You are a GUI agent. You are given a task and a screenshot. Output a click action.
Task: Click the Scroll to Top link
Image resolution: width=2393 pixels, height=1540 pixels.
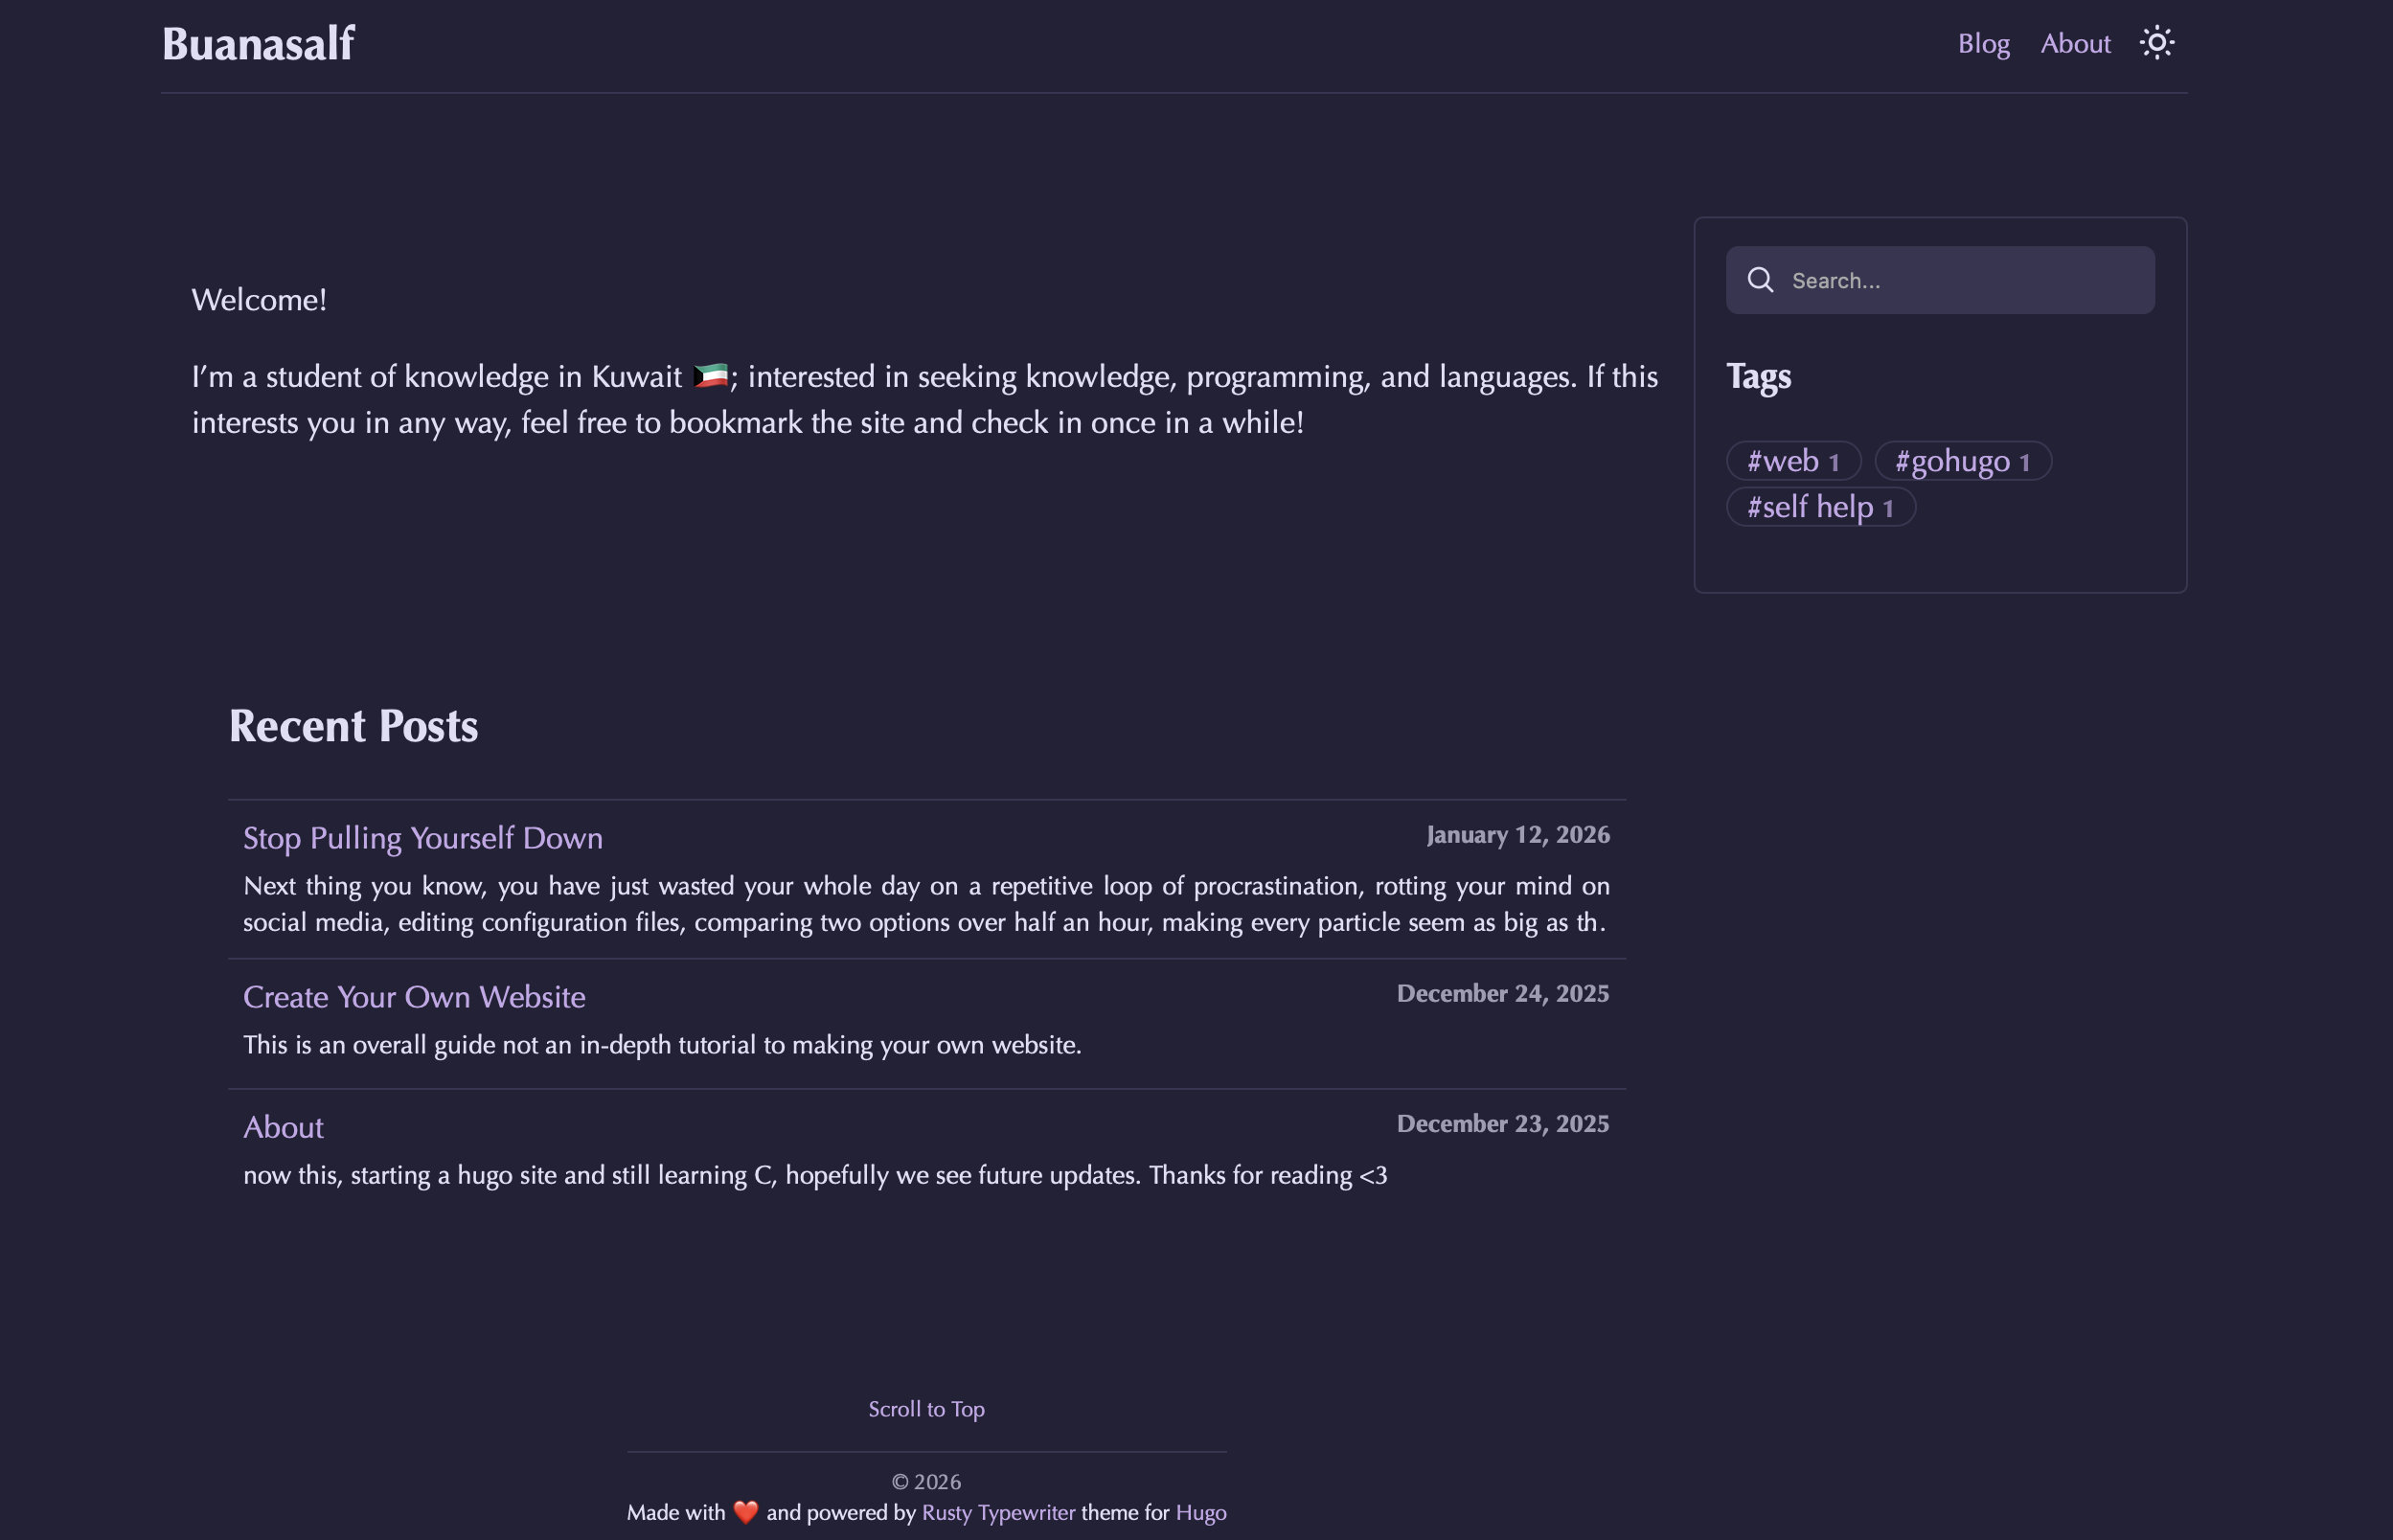(x=926, y=1409)
